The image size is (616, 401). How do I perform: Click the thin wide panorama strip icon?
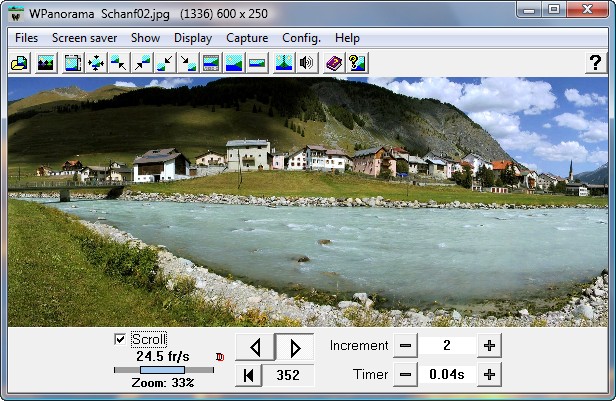(257, 63)
